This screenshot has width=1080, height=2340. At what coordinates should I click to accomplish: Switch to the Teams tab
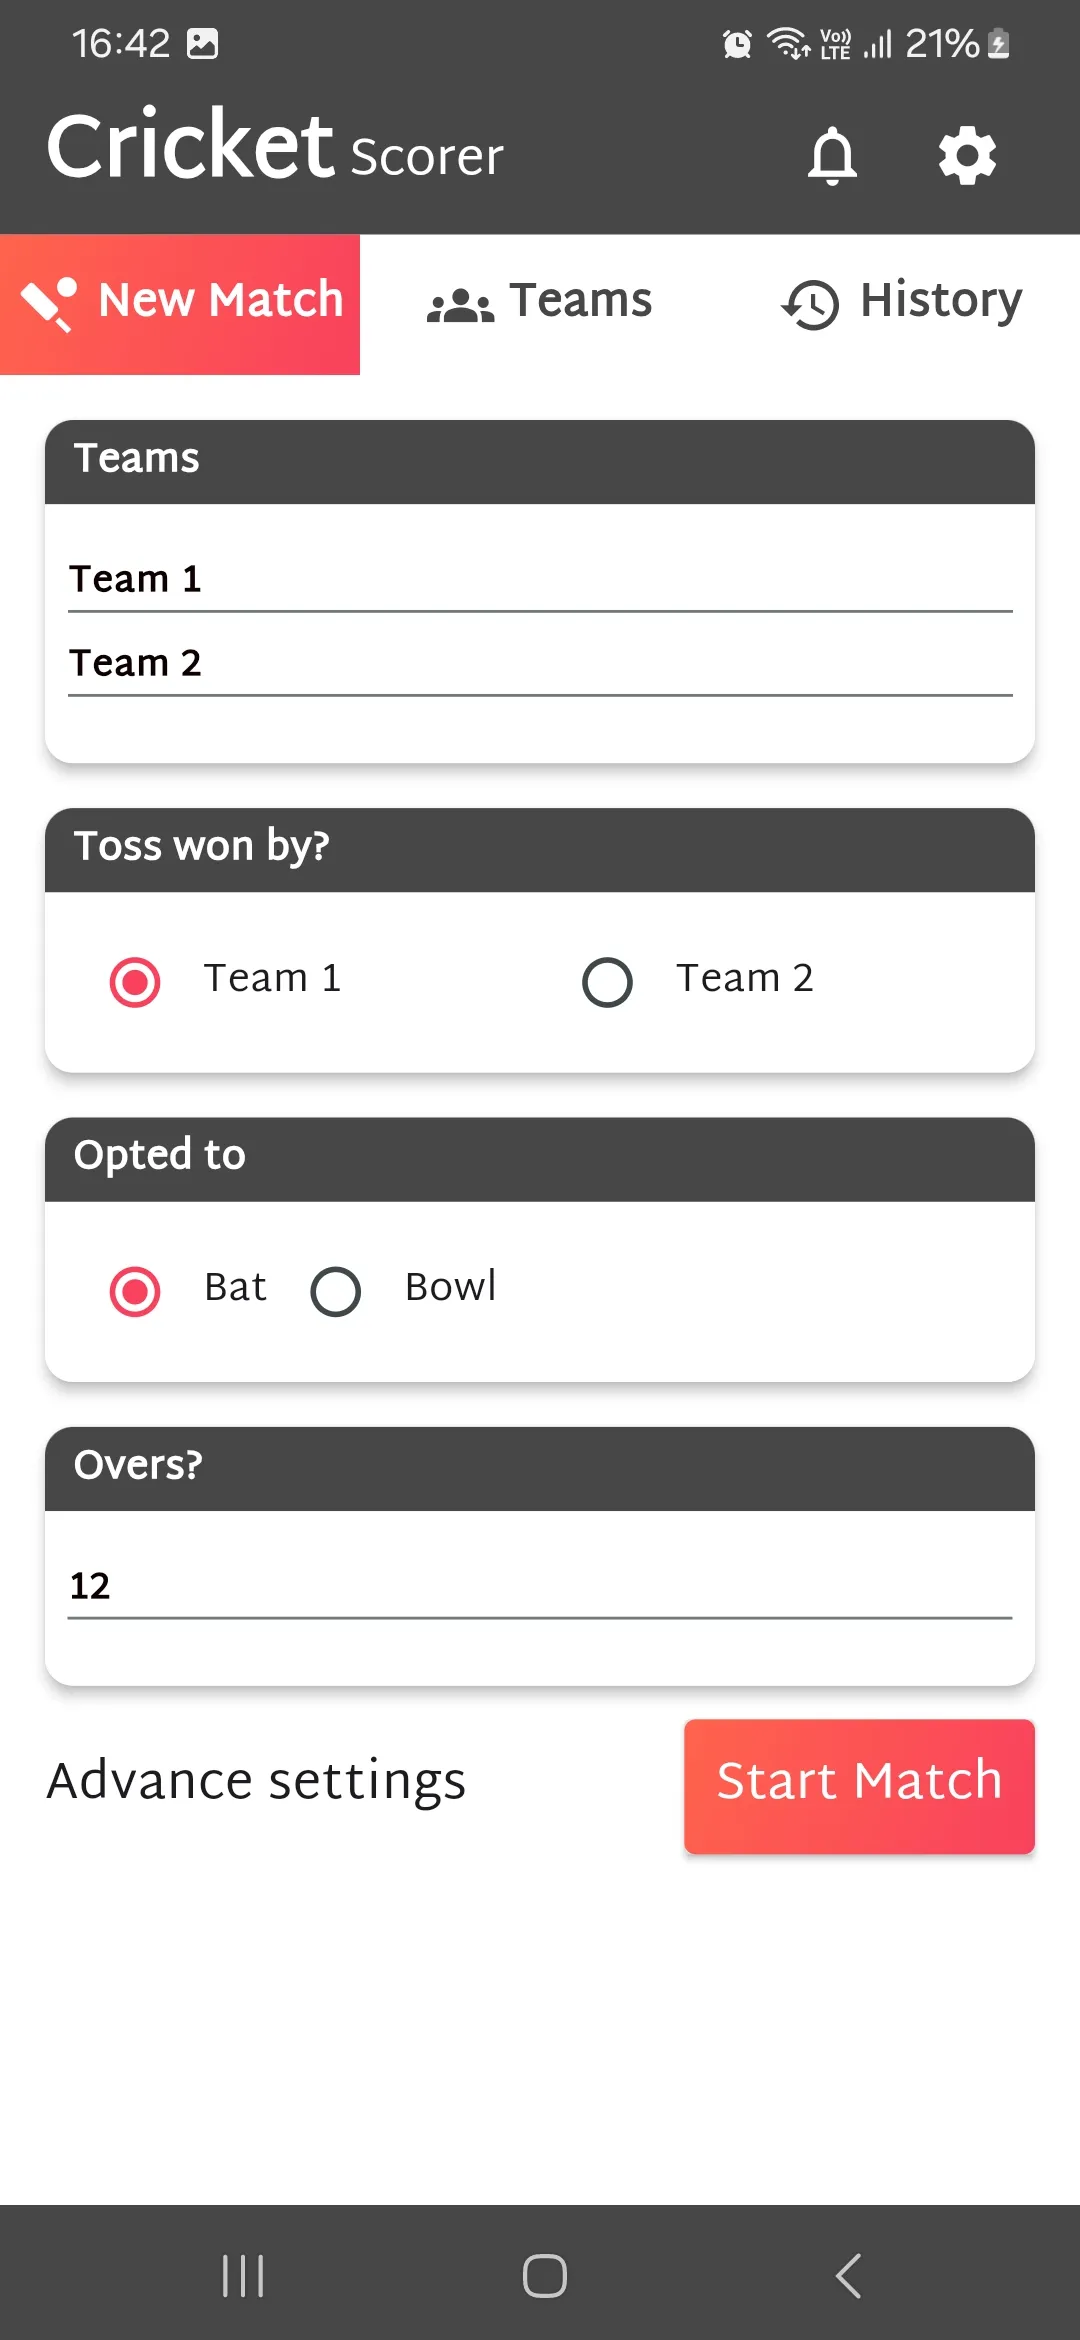coord(540,302)
